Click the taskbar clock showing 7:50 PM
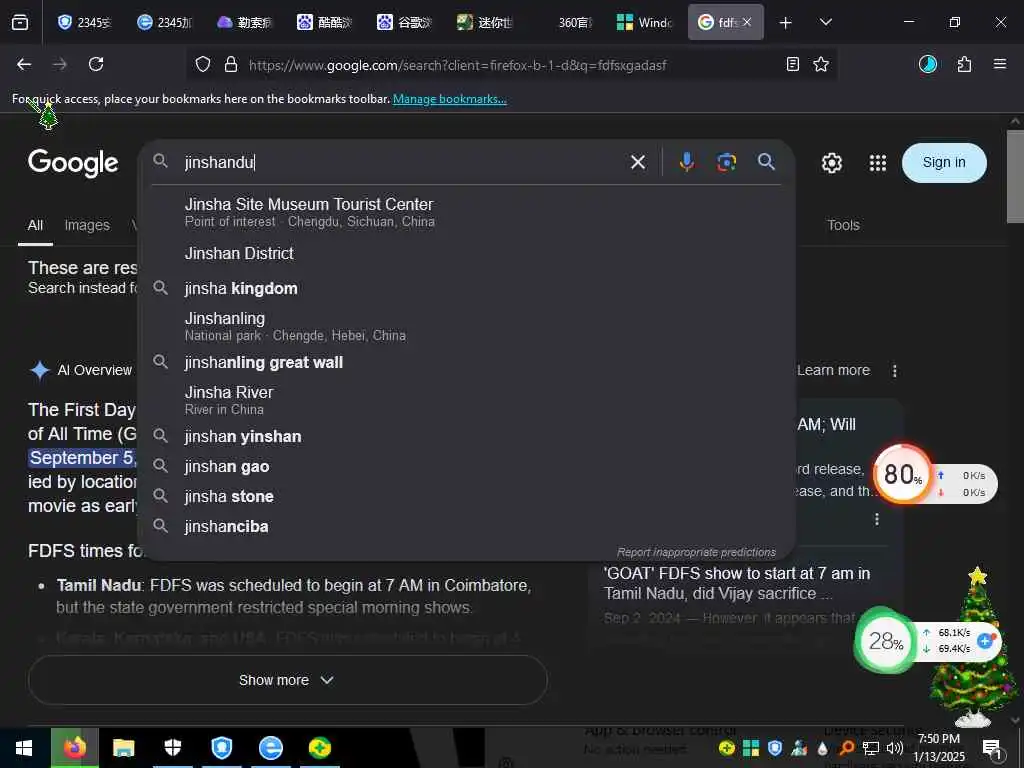 pos(938,747)
